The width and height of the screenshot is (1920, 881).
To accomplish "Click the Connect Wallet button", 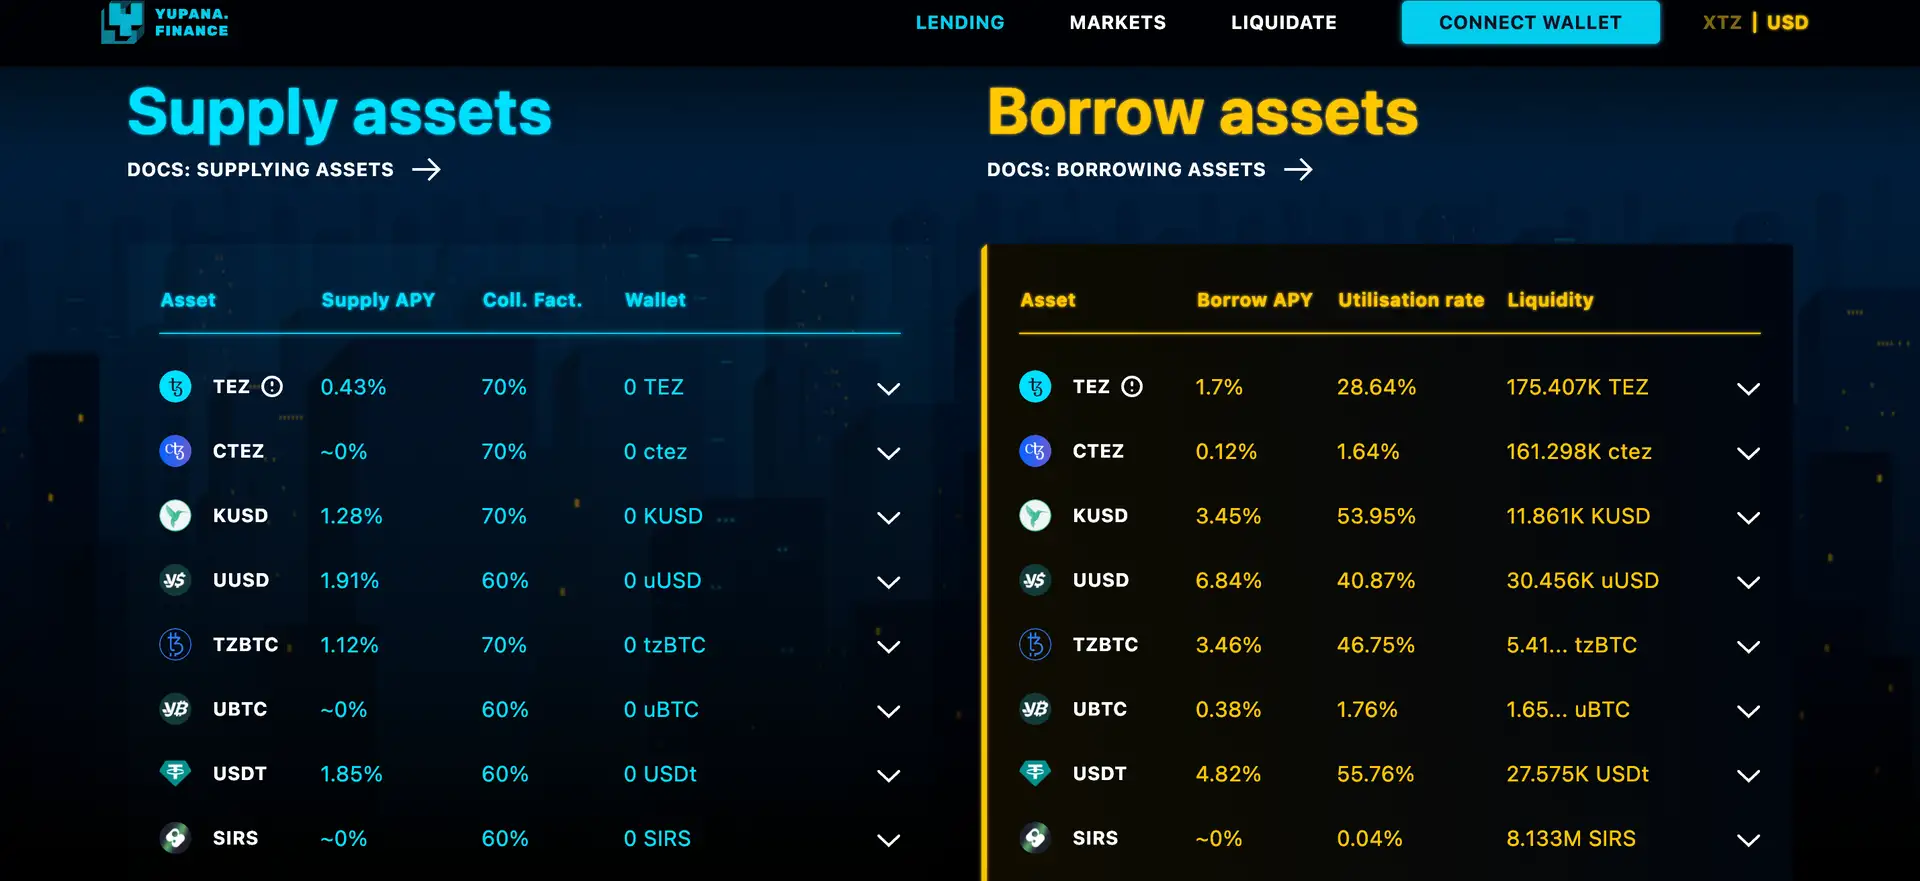I will pos(1530,23).
